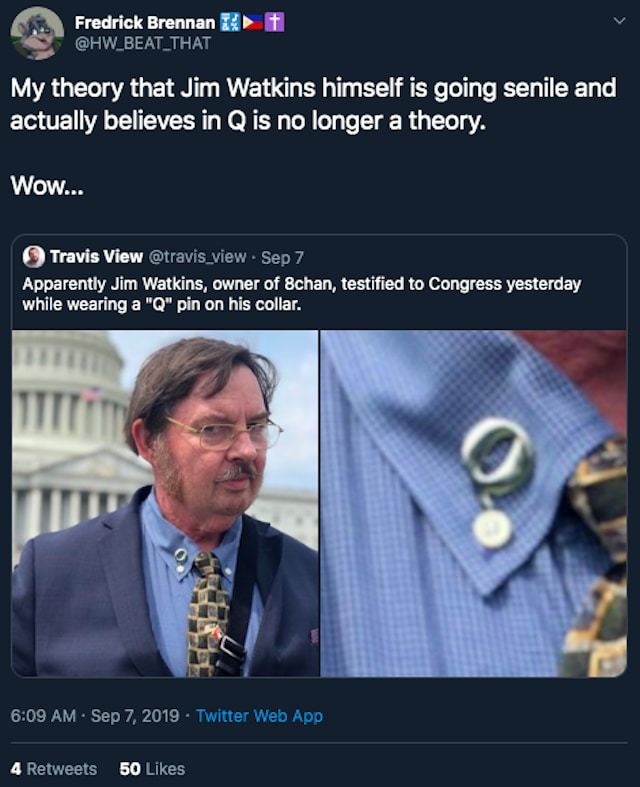Click the @travis_view handle
640x787 pixels.
pyautogui.click(x=198, y=257)
